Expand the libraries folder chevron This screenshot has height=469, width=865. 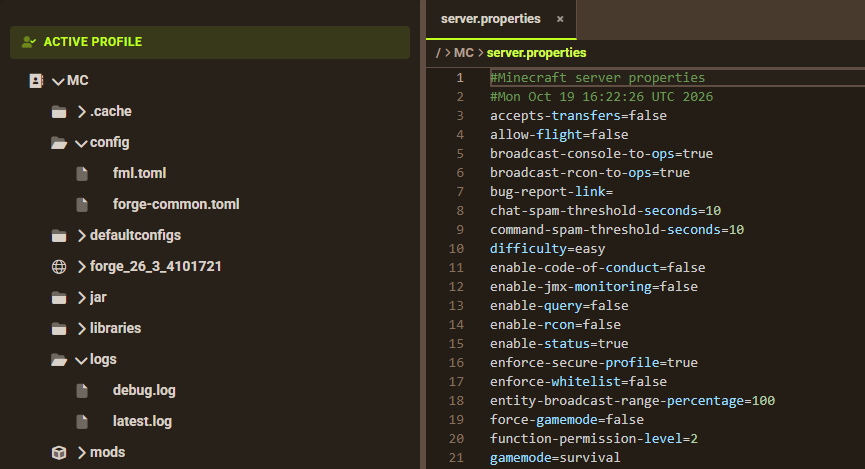tap(82, 328)
